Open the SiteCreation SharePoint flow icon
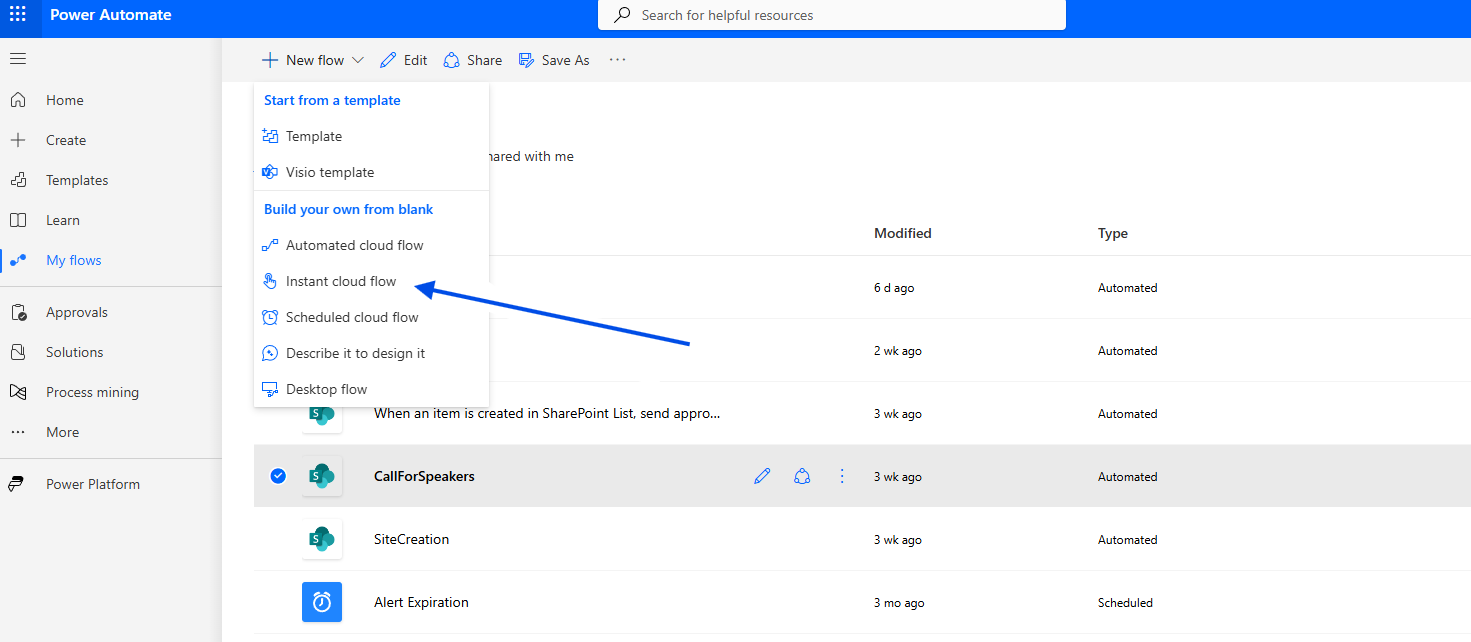 pyautogui.click(x=321, y=540)
